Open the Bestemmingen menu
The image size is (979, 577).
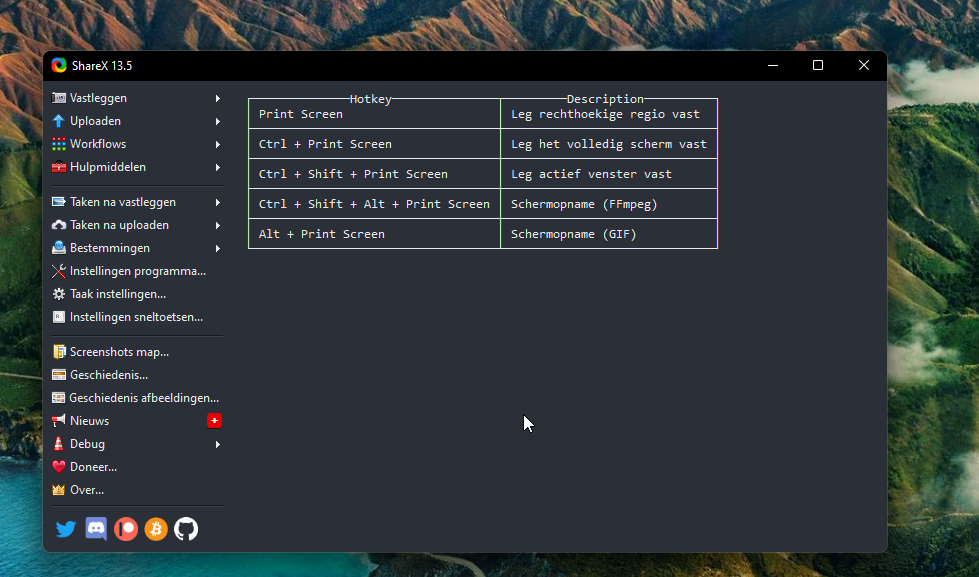pyautogui.click(x=109, y=248)
